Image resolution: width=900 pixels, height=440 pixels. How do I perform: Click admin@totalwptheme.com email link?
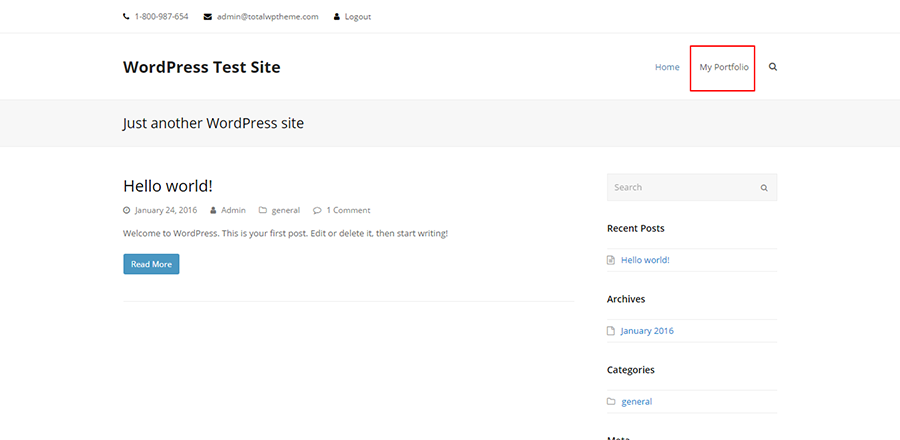click(x=267, y=17)
